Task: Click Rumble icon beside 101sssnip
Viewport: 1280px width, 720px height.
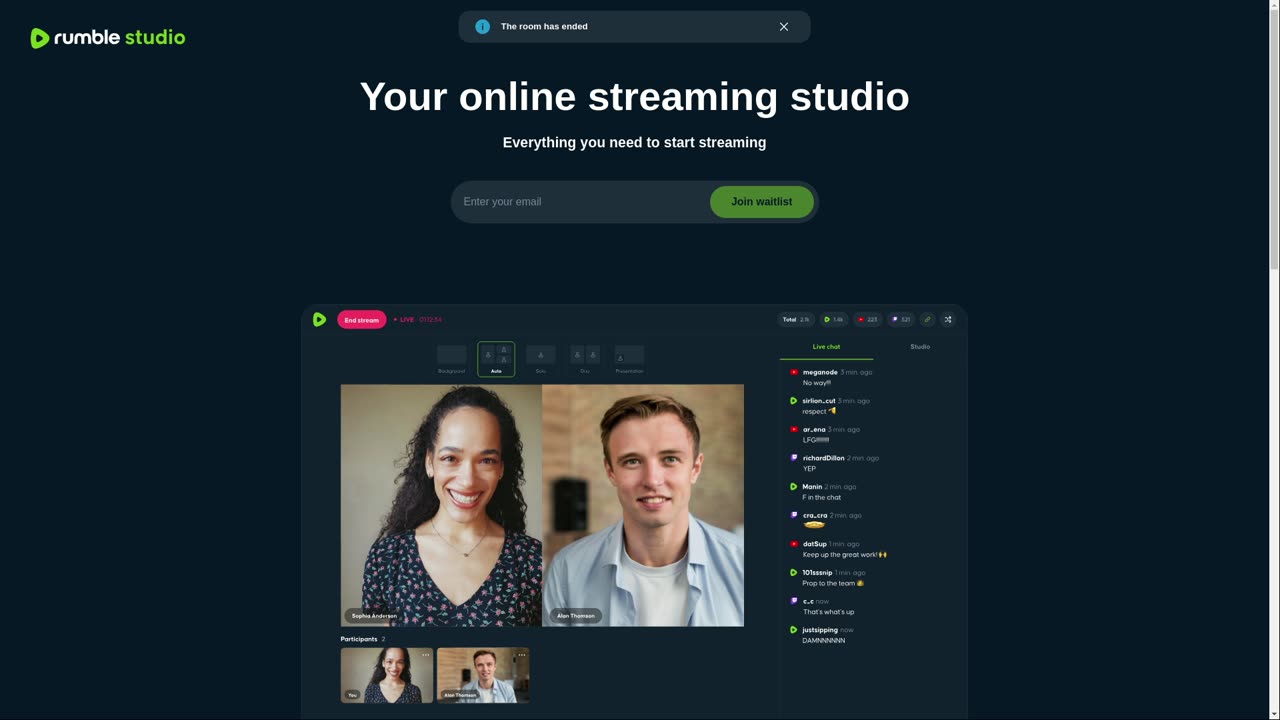Action: click(x=794, y=573)
